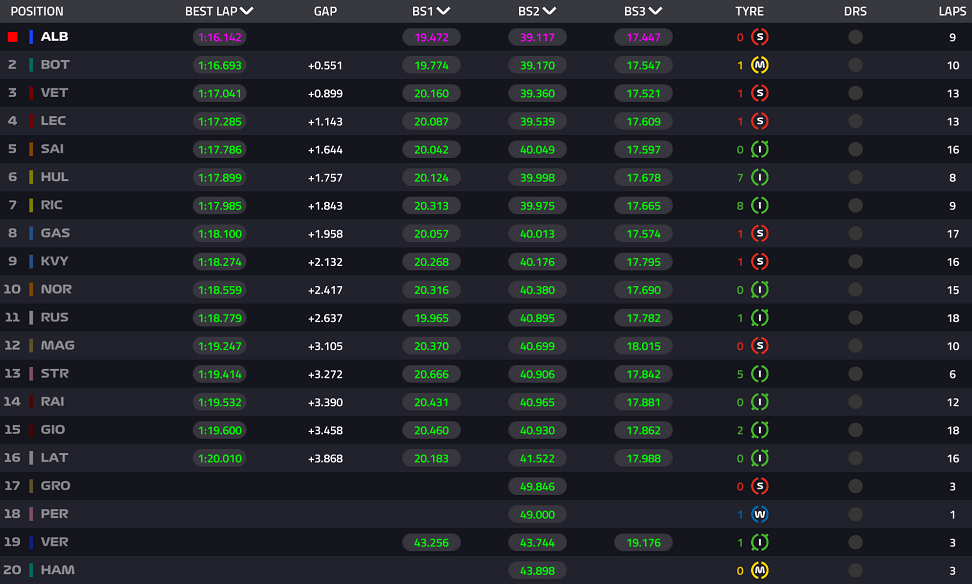
Task: Toggle the DRS indicator for NOR
Action: [855, 289]
